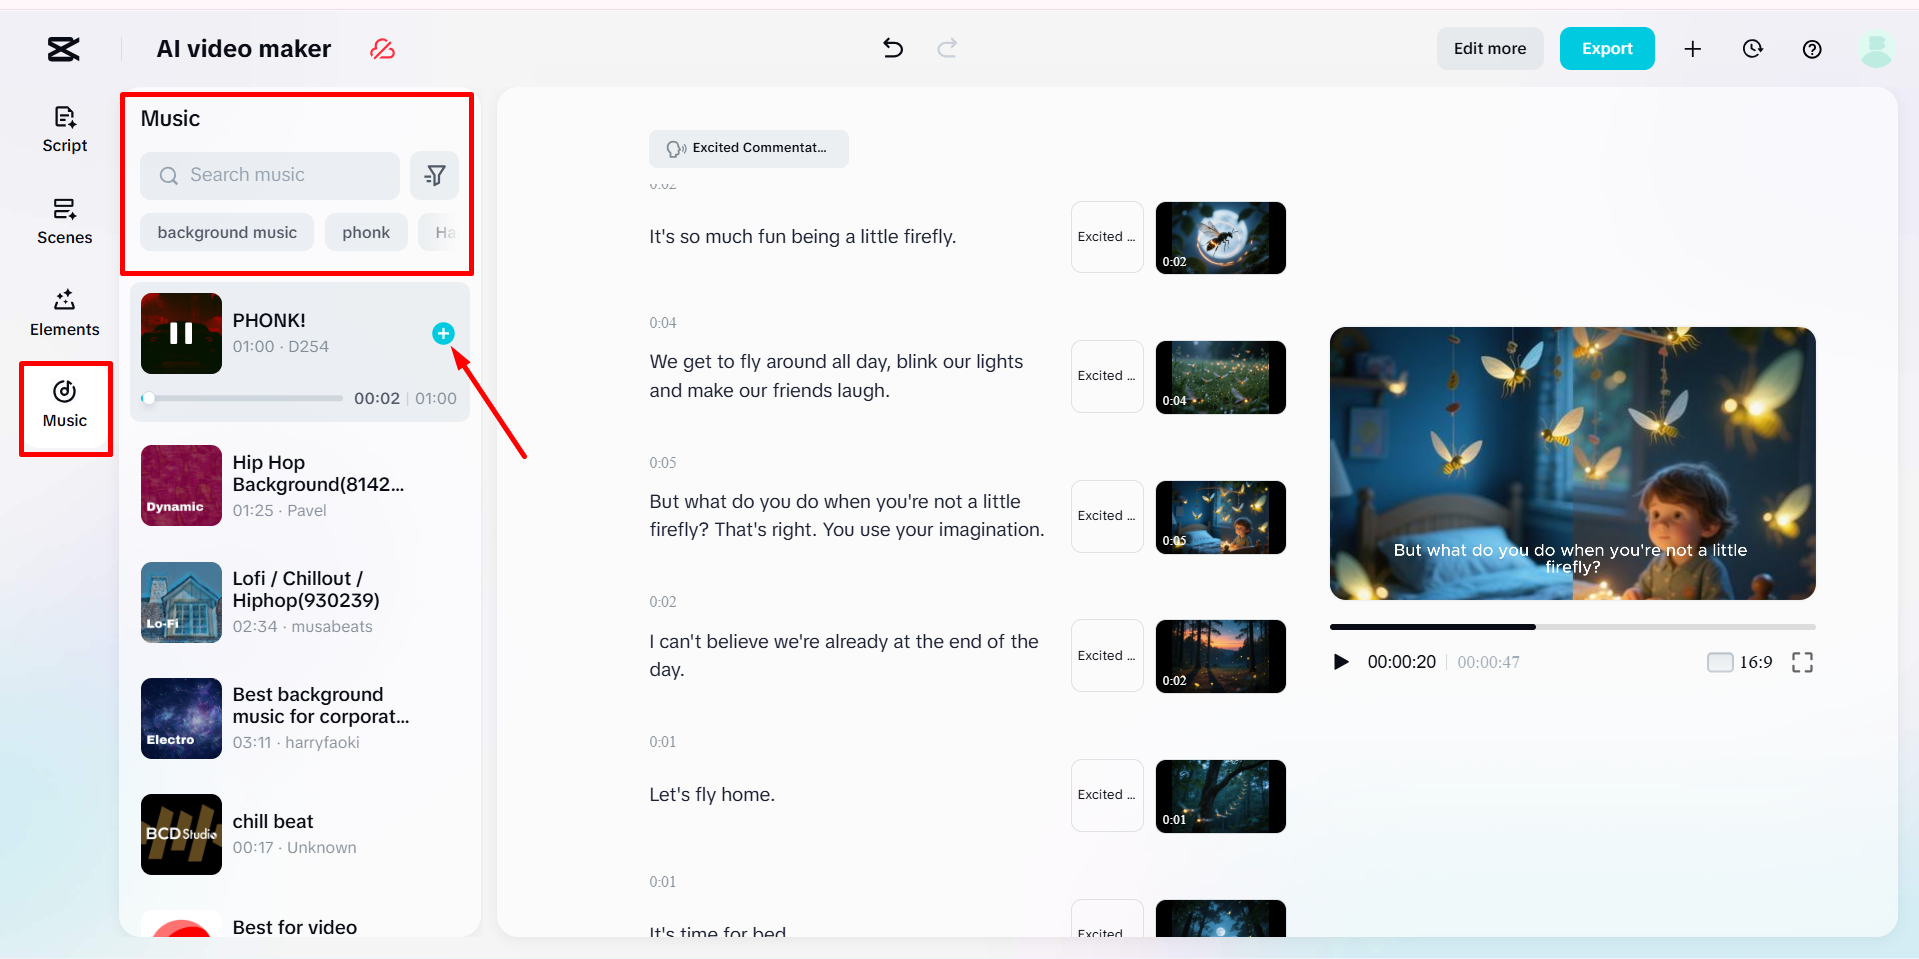Click the Export button

pos(1607,49)
